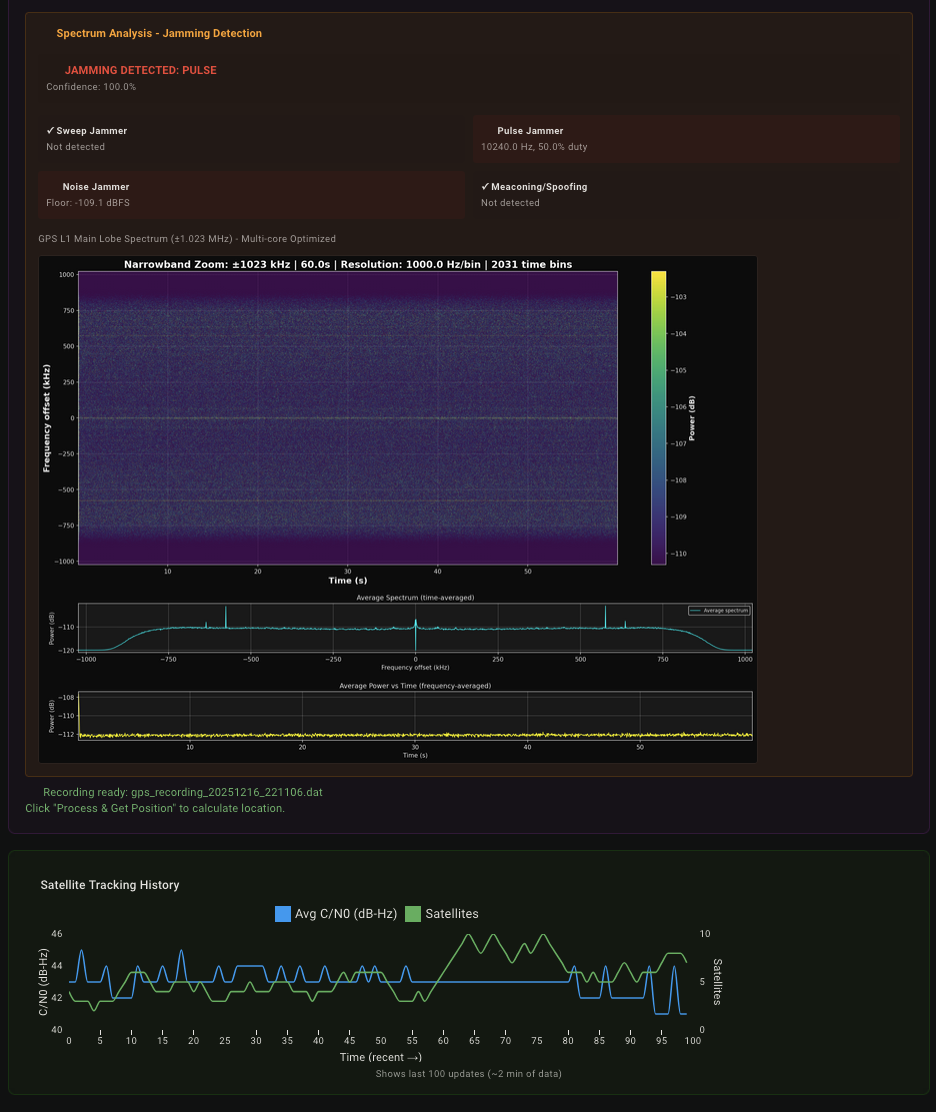Viewport: 936px width, 1112px height.
Task: Click the Satellite Tracking History chart line
Action: [378, 982]
